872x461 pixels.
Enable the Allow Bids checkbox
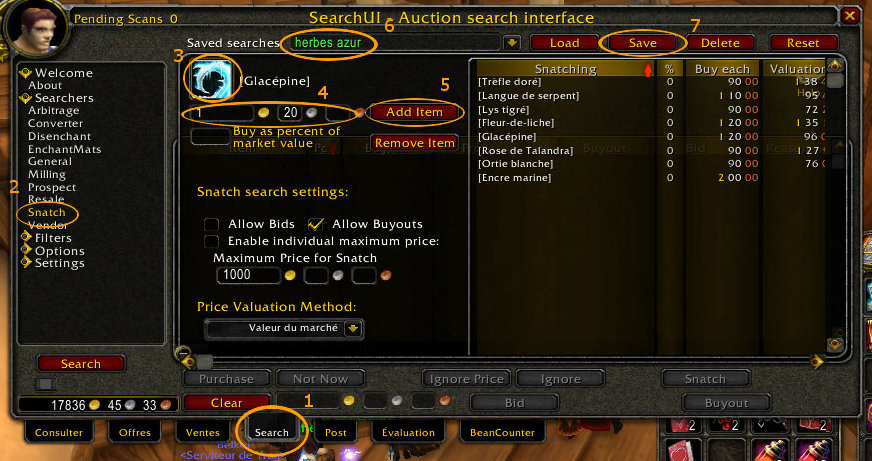tap(211, 225)
